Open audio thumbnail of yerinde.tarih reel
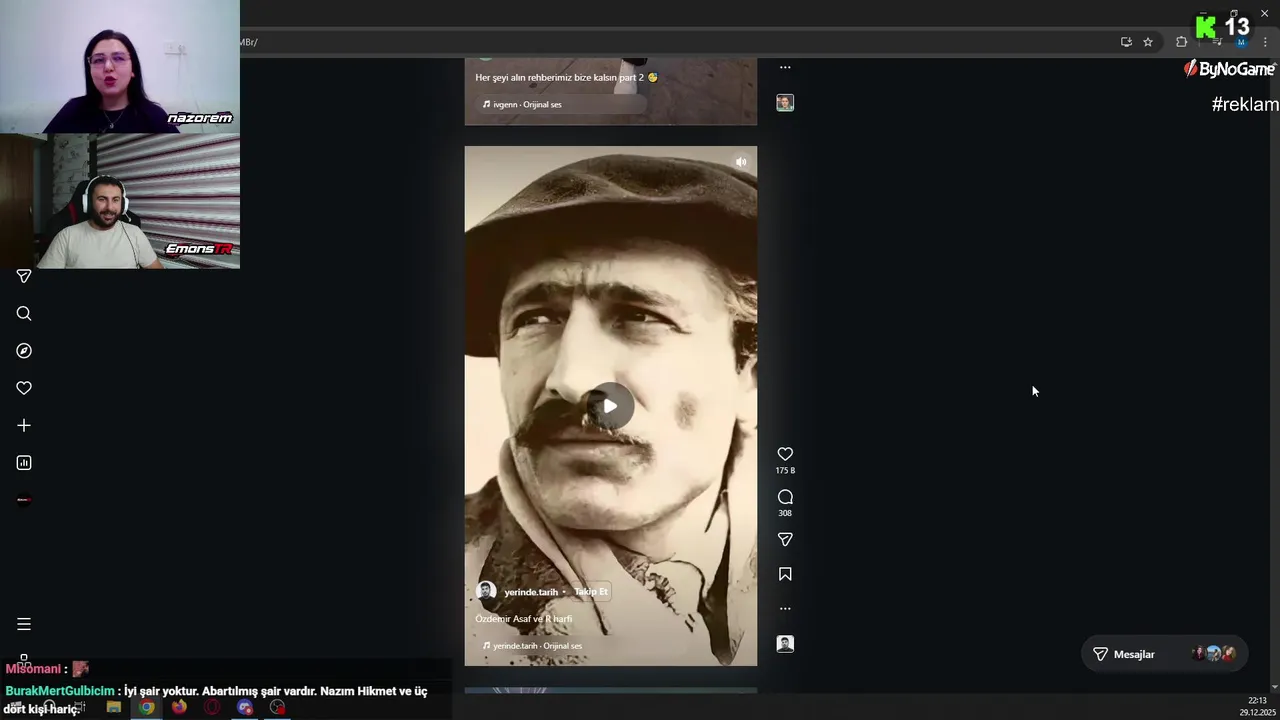Screen dimensions: 1280x720 [x=785, y=644]
